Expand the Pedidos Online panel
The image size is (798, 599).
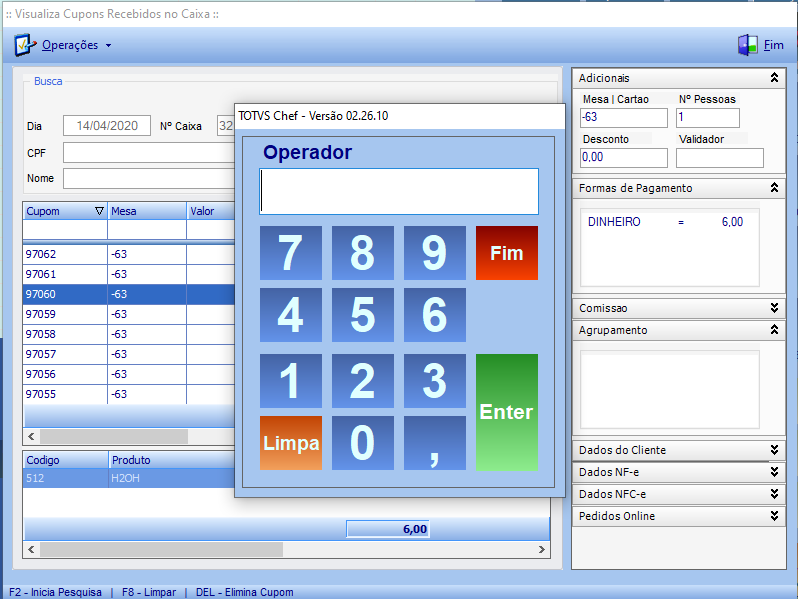coord(774,516)
